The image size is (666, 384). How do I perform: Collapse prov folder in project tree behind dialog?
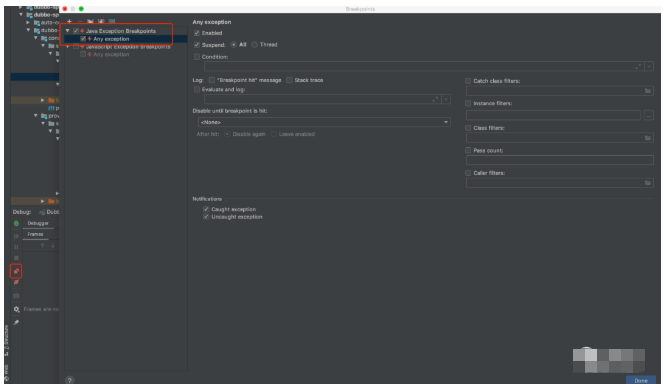[36, 116]
